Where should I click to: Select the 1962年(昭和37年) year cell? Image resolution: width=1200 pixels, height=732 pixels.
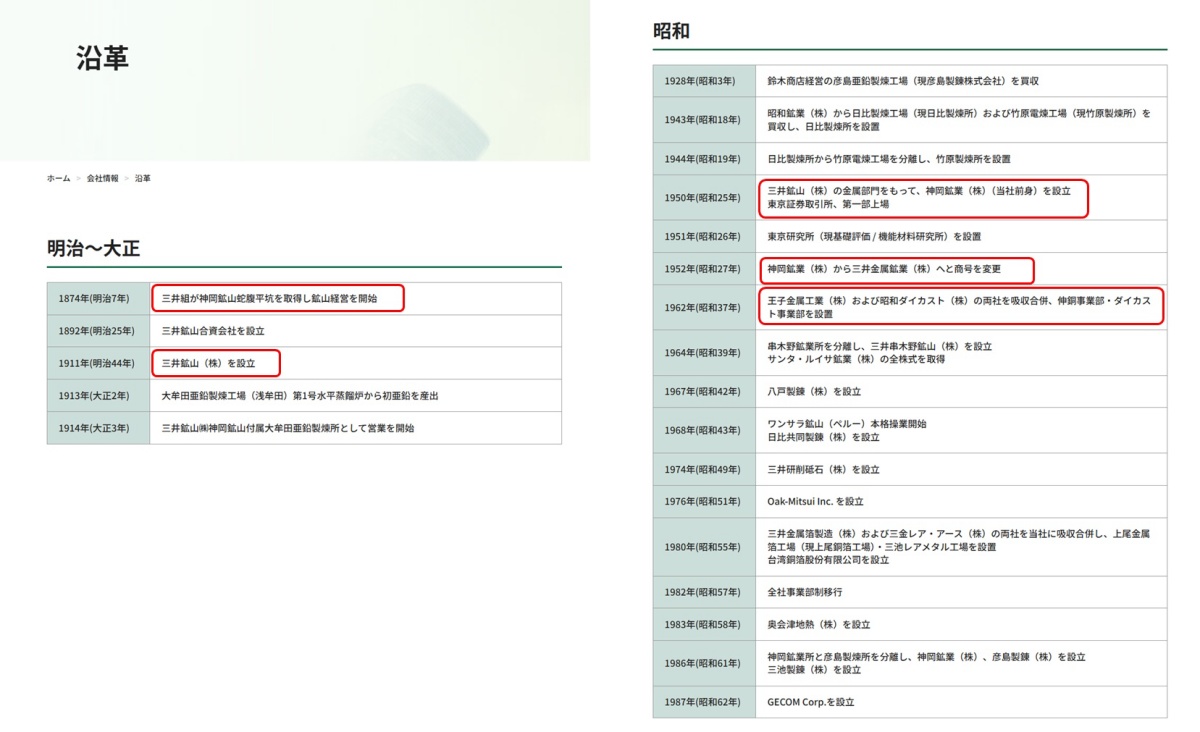point(704,308)
